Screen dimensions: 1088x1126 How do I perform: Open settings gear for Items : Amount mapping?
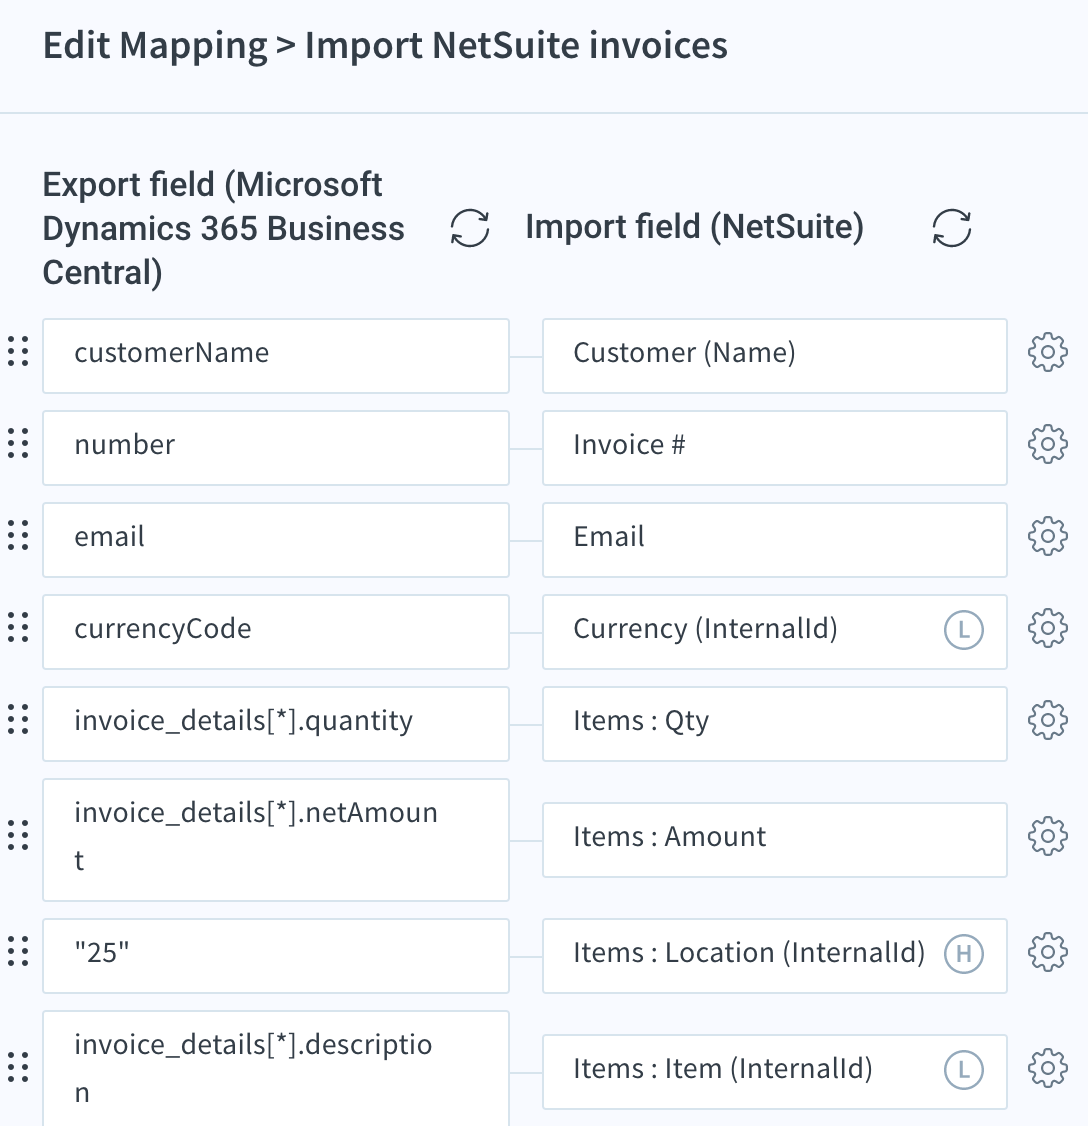(x=1048, y=836)
